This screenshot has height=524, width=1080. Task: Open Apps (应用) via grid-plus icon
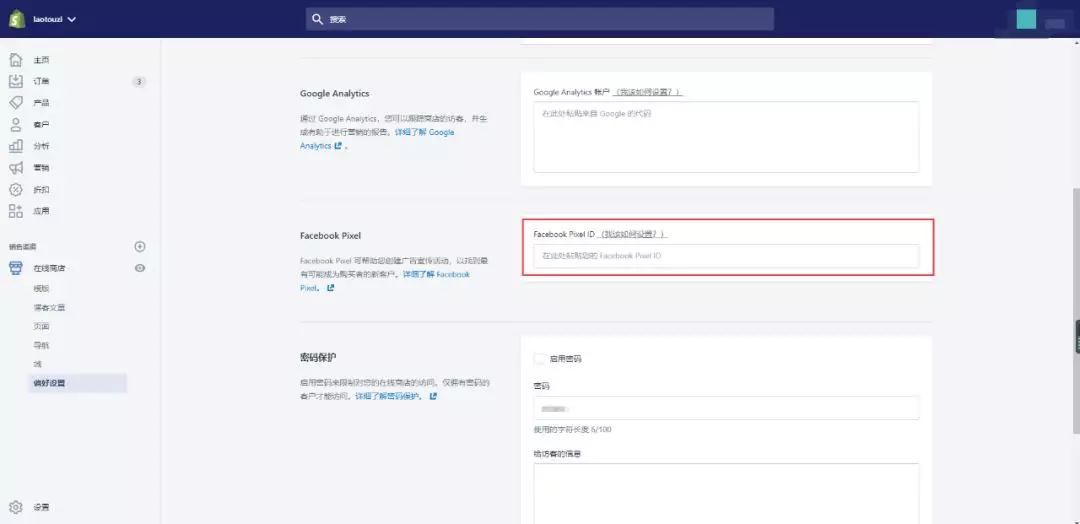click(16, 211)
